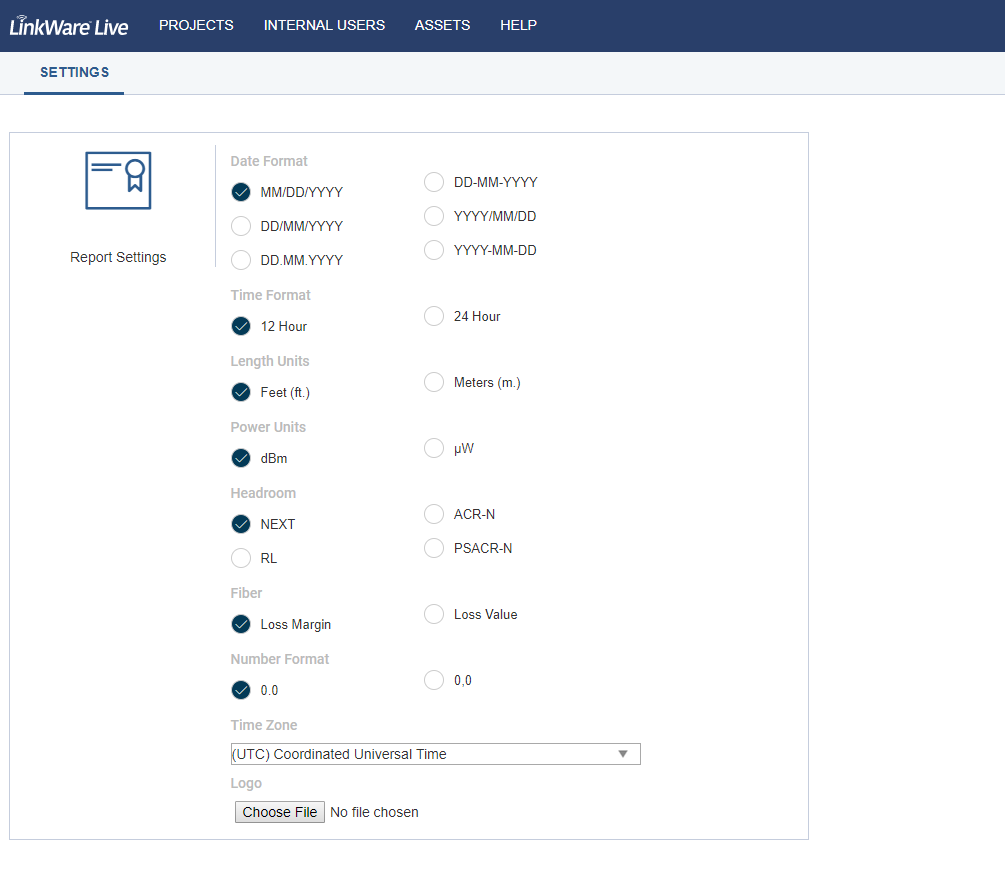Click the Time Zone heading

pos(264,725)
